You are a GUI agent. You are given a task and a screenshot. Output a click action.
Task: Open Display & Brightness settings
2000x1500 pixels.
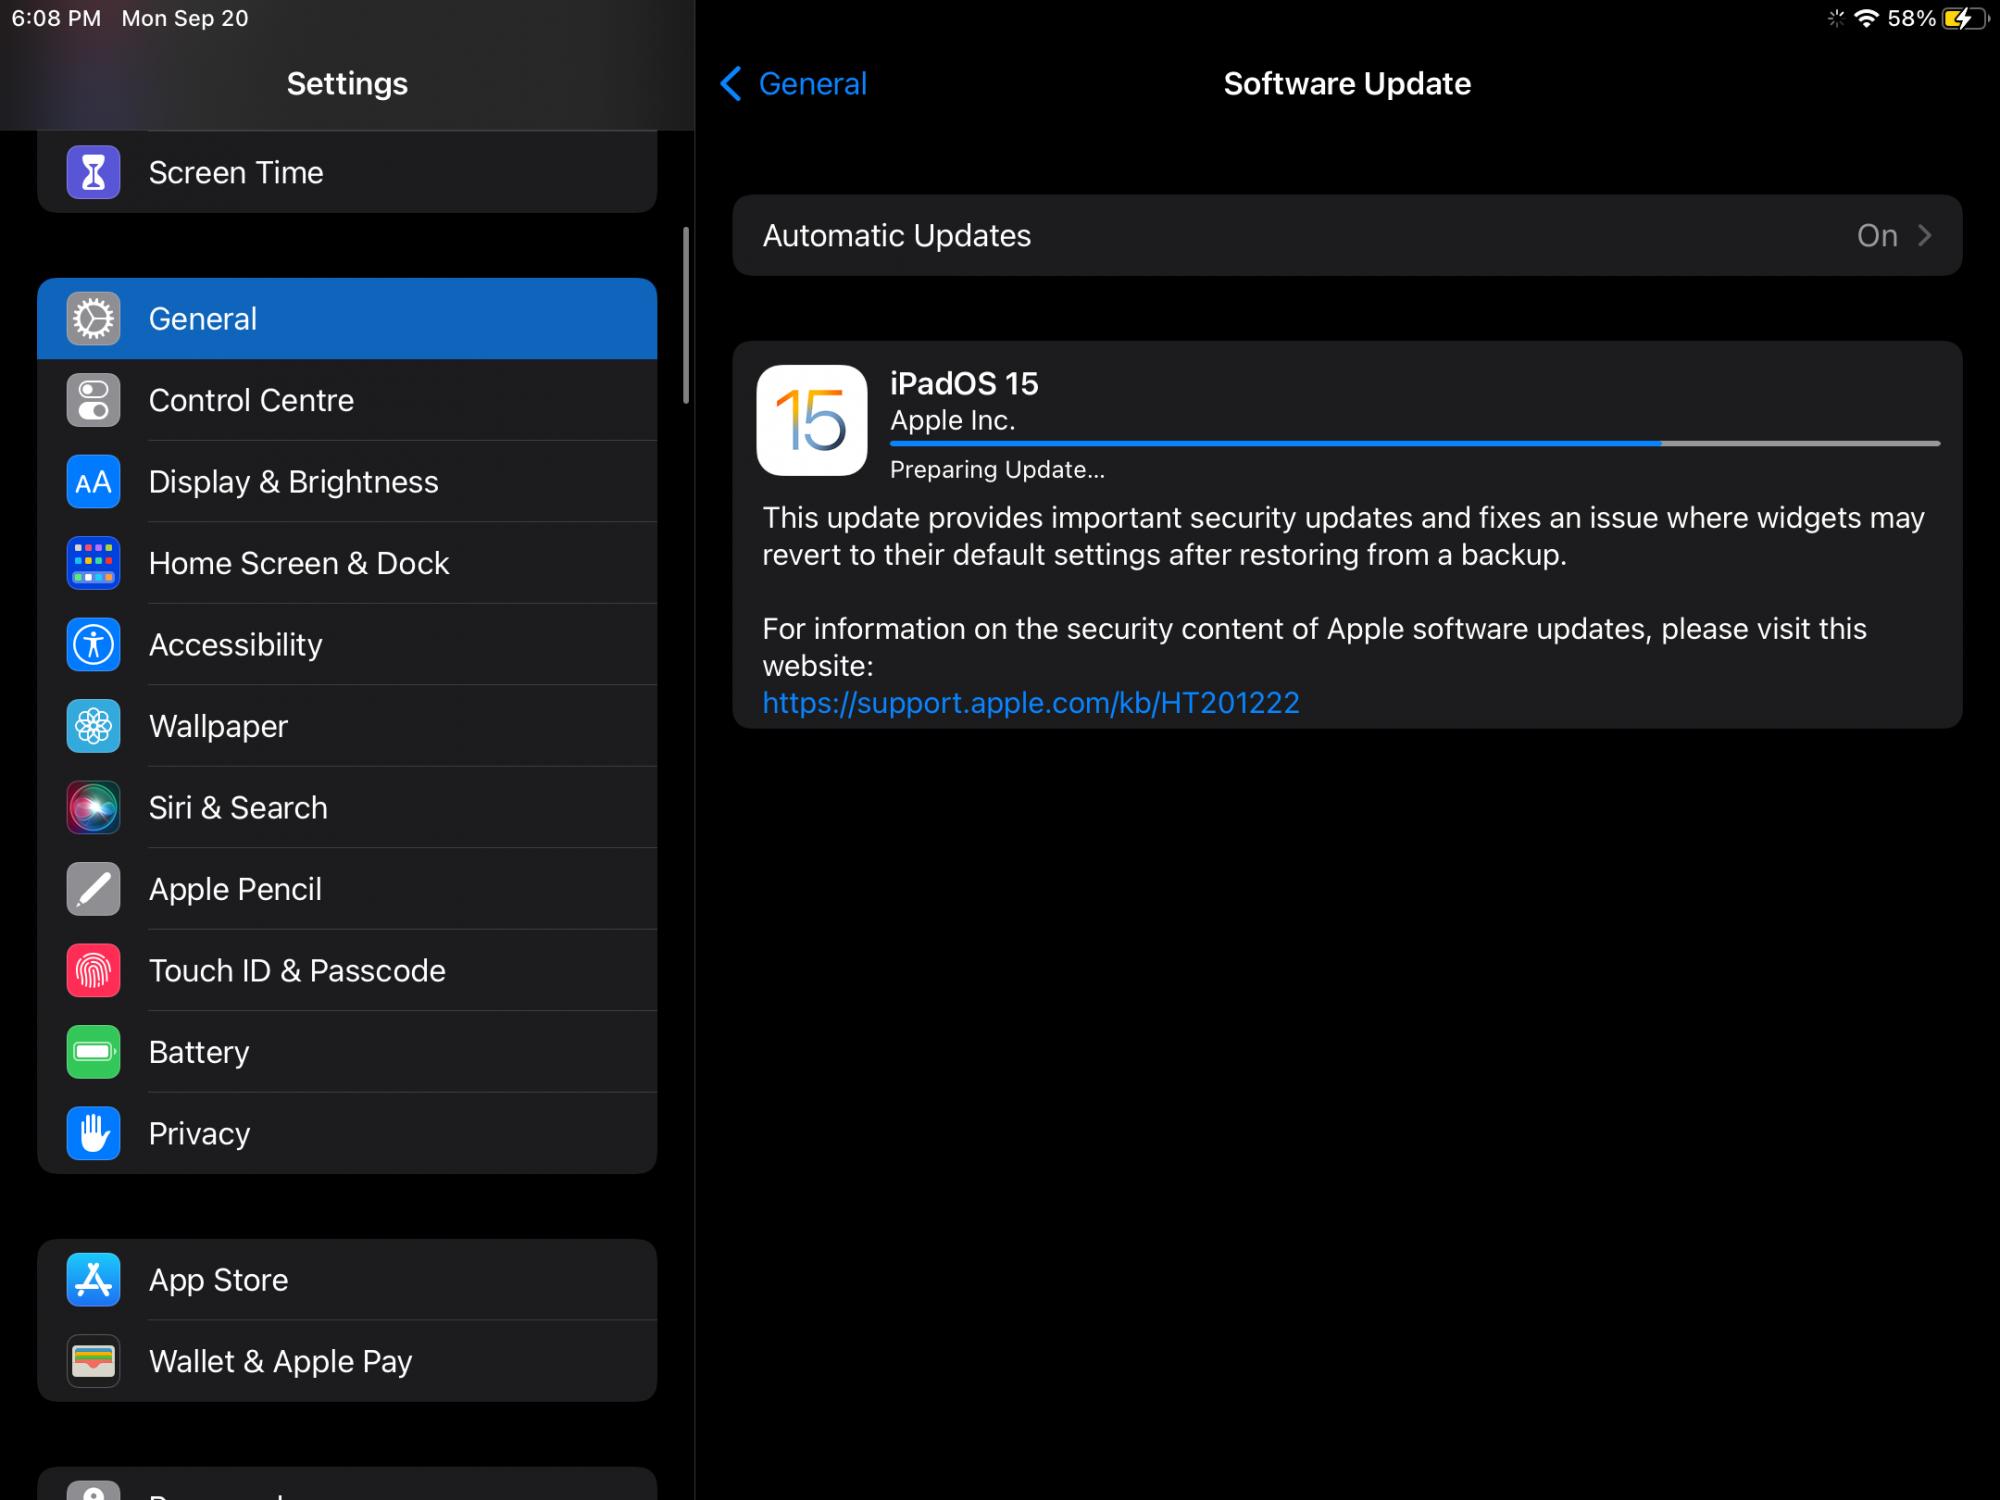click(x=347, y=482)
